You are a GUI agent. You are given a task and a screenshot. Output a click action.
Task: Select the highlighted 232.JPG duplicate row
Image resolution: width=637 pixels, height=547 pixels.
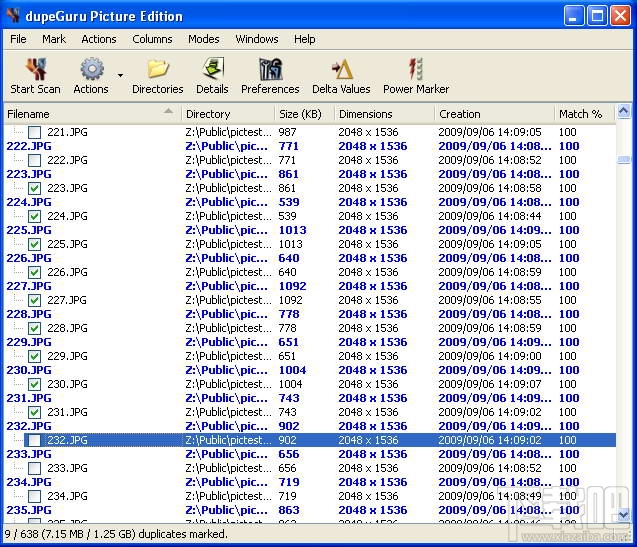(68, 440)
